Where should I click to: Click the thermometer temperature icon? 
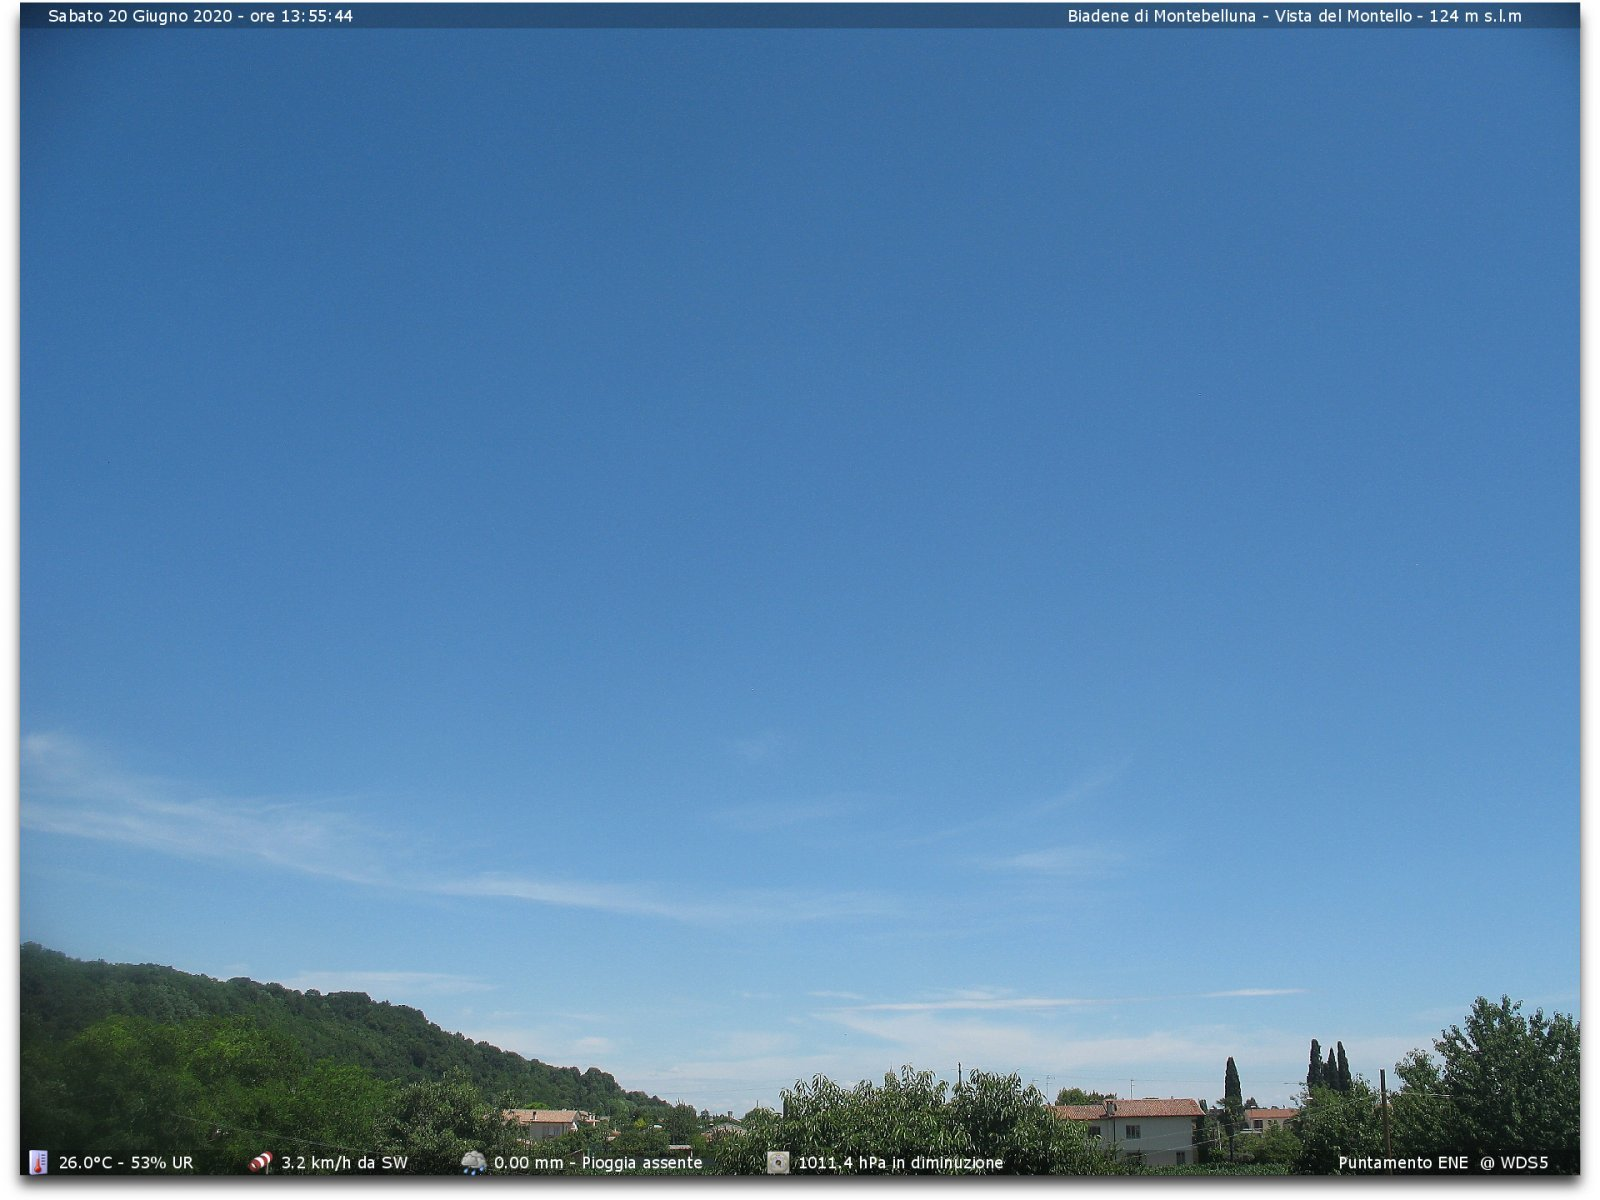tap(38, 1162)
